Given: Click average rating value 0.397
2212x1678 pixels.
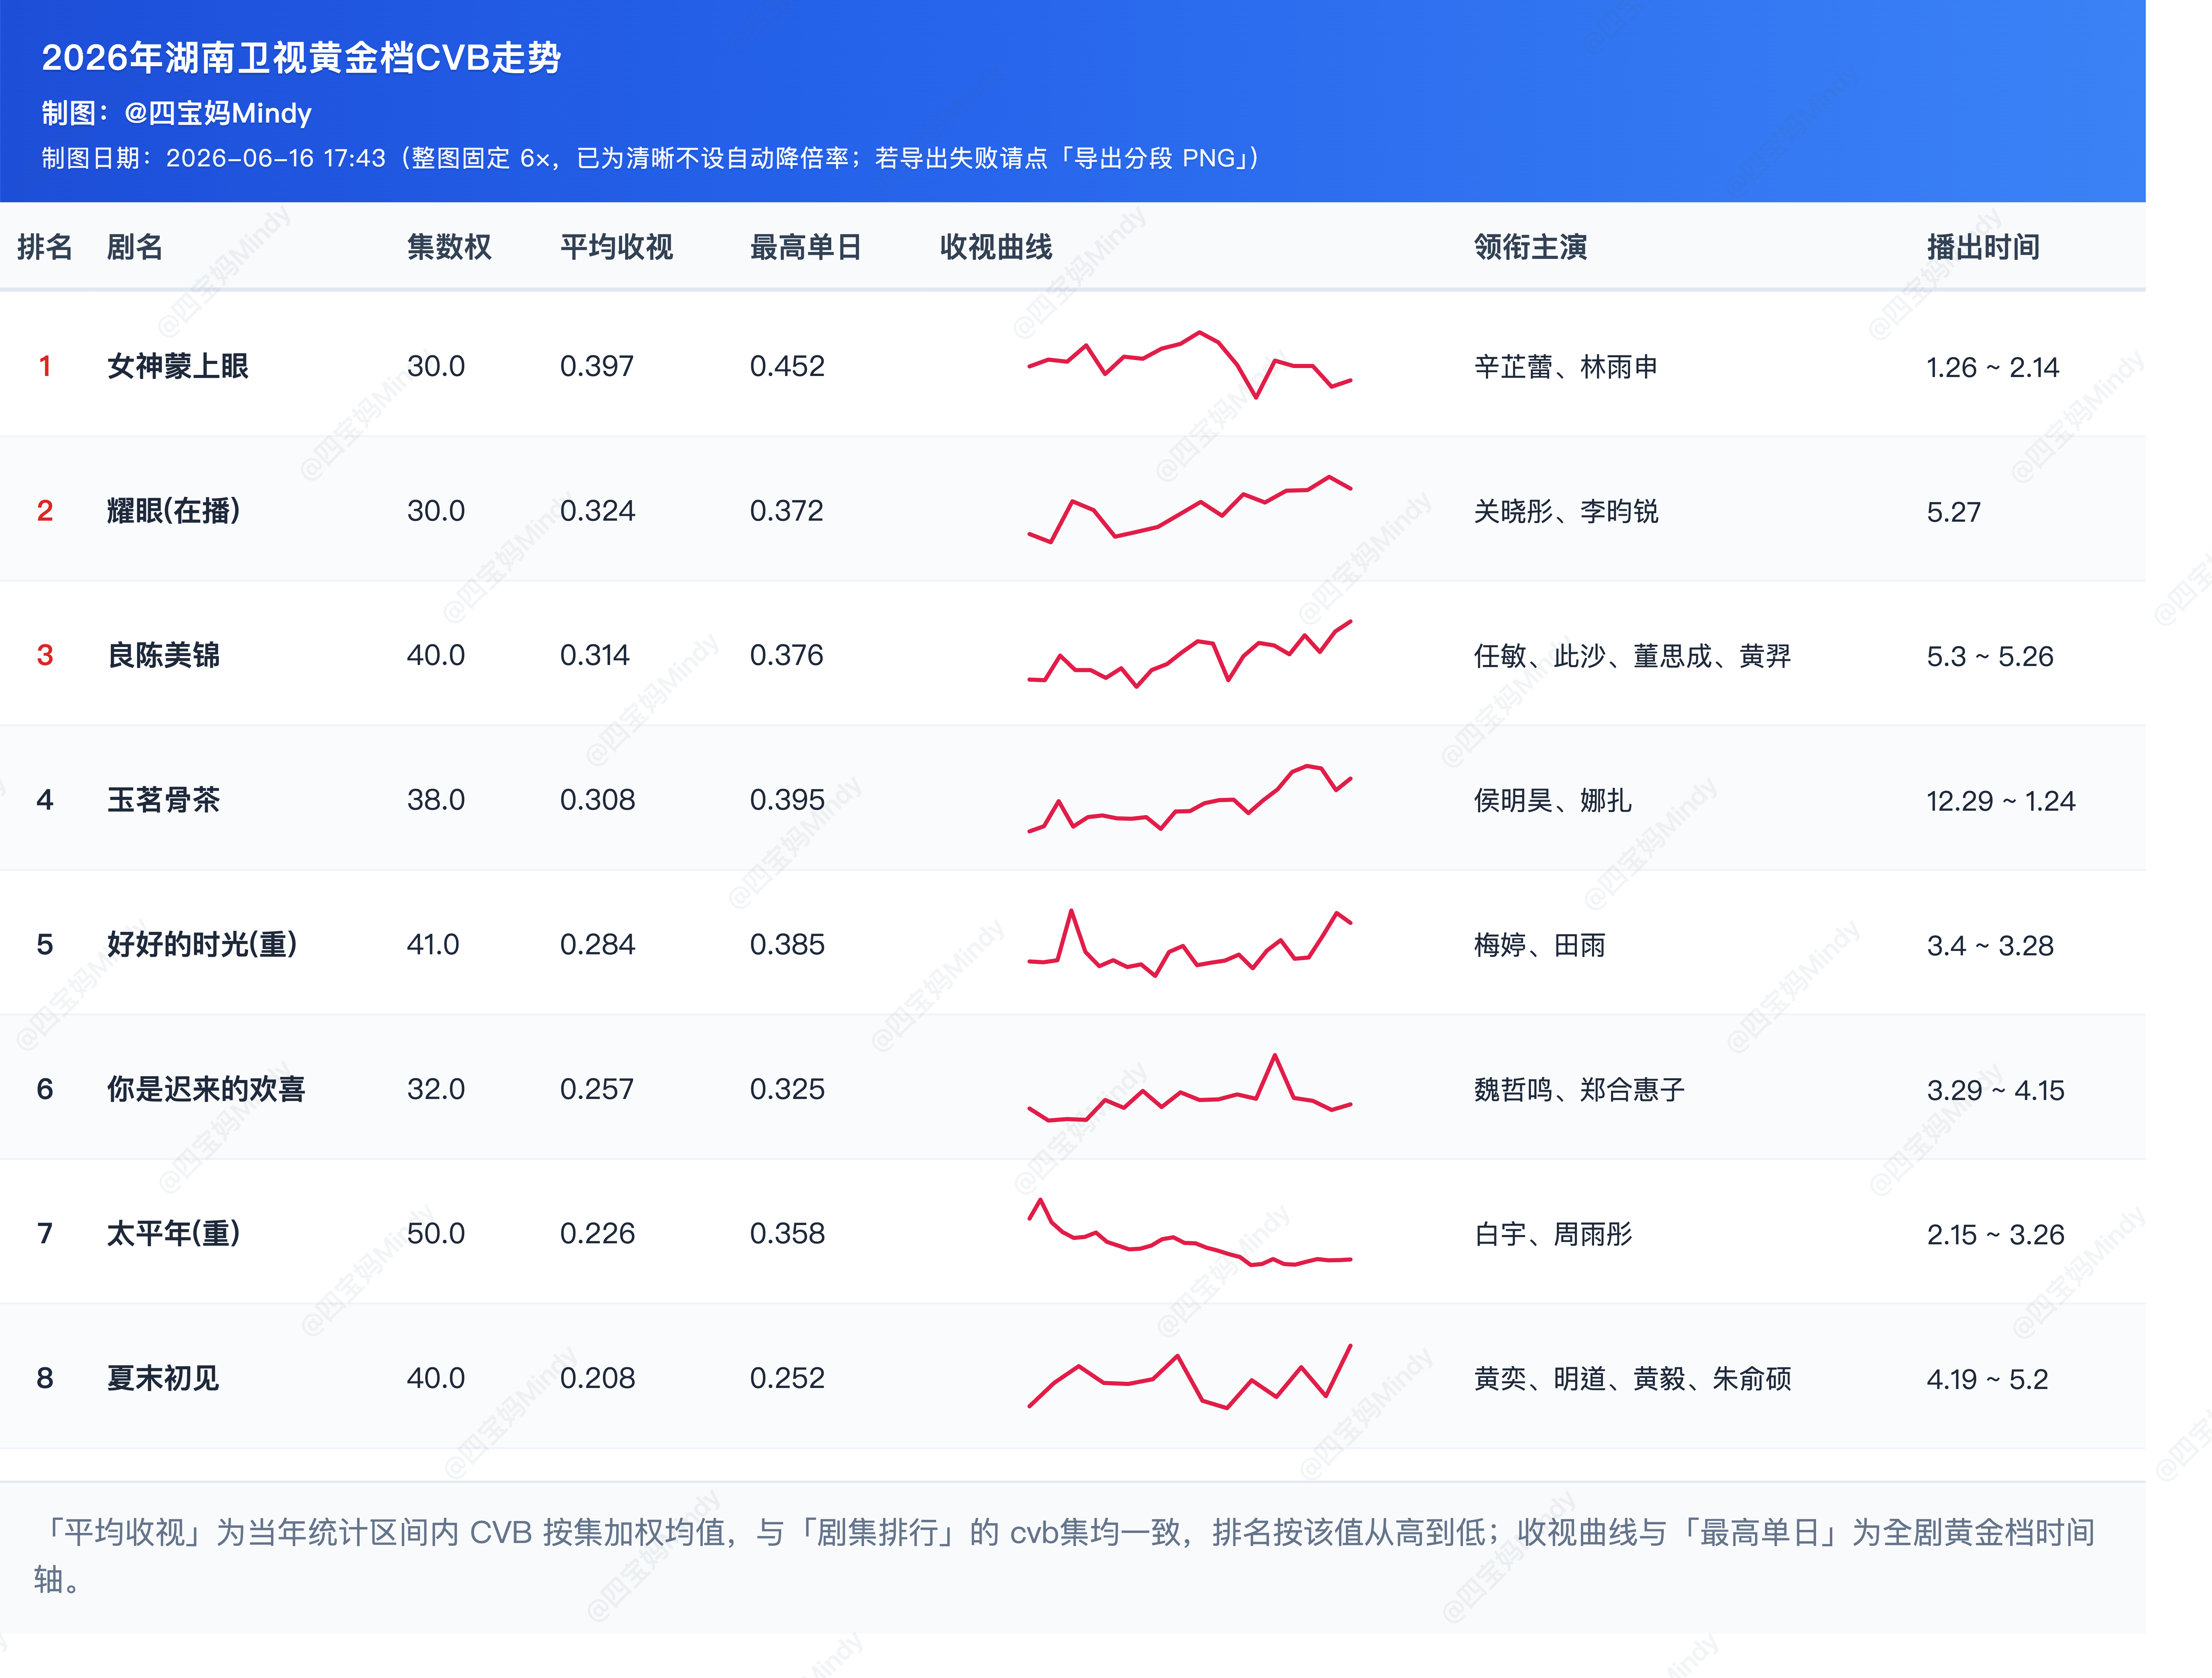Looking at the screenshot, I should 597,366.
